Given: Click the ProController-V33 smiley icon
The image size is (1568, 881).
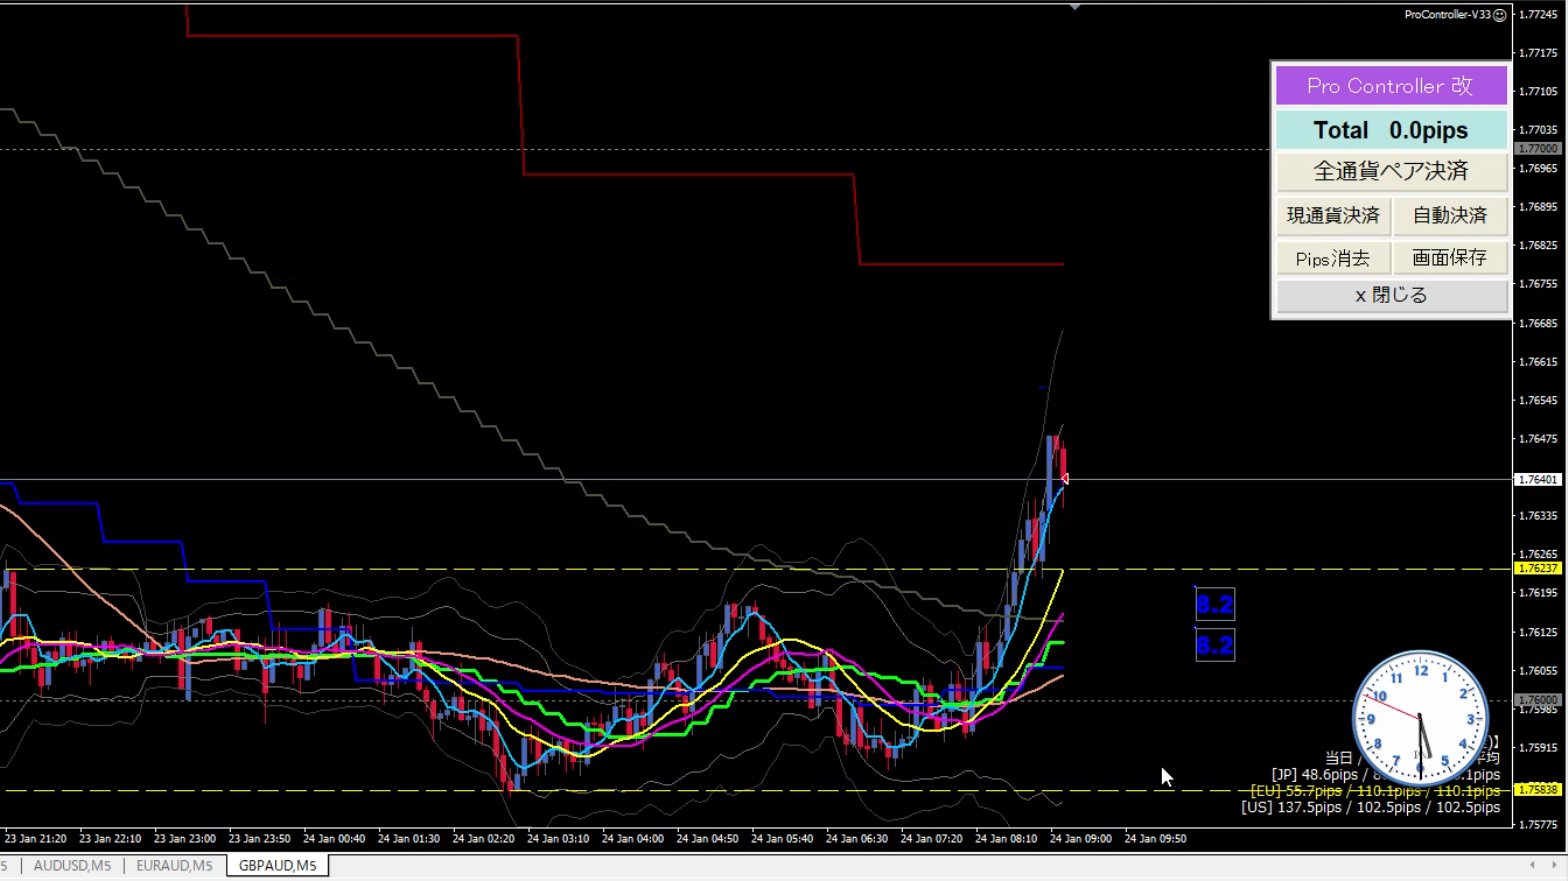Looking at the screenshot, I should coord(1500,15).
